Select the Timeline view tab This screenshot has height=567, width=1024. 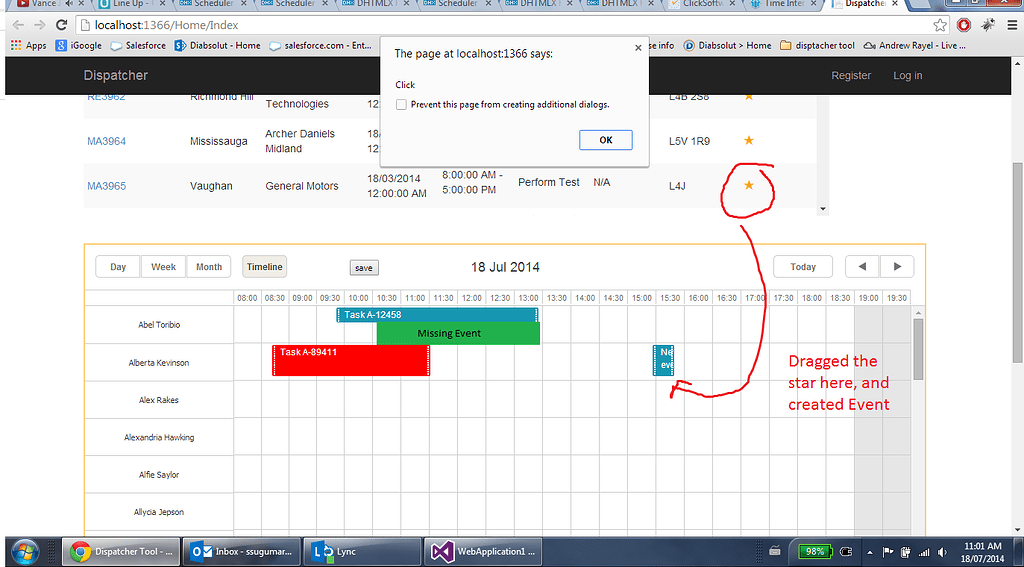[264, 267]
